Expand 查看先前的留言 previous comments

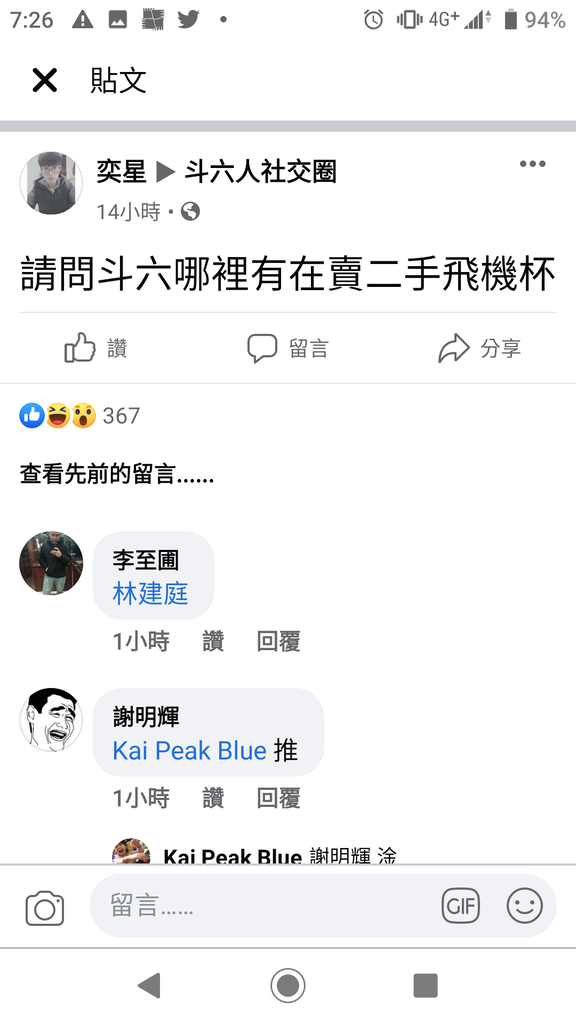[x=117, y=474]
